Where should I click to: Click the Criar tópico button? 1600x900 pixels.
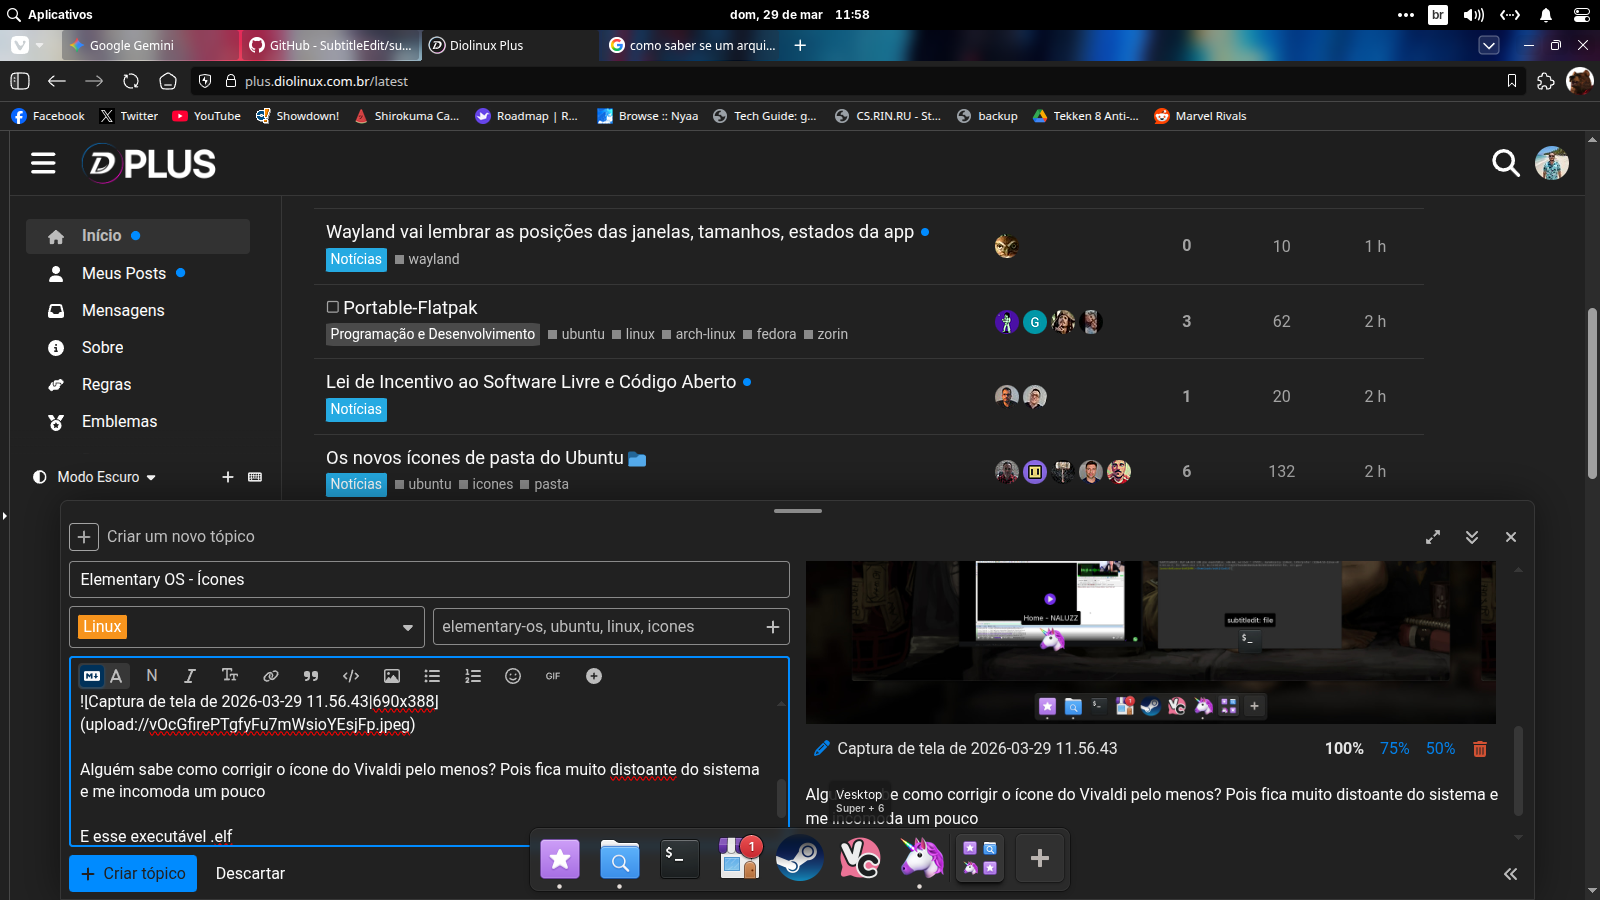133,873
